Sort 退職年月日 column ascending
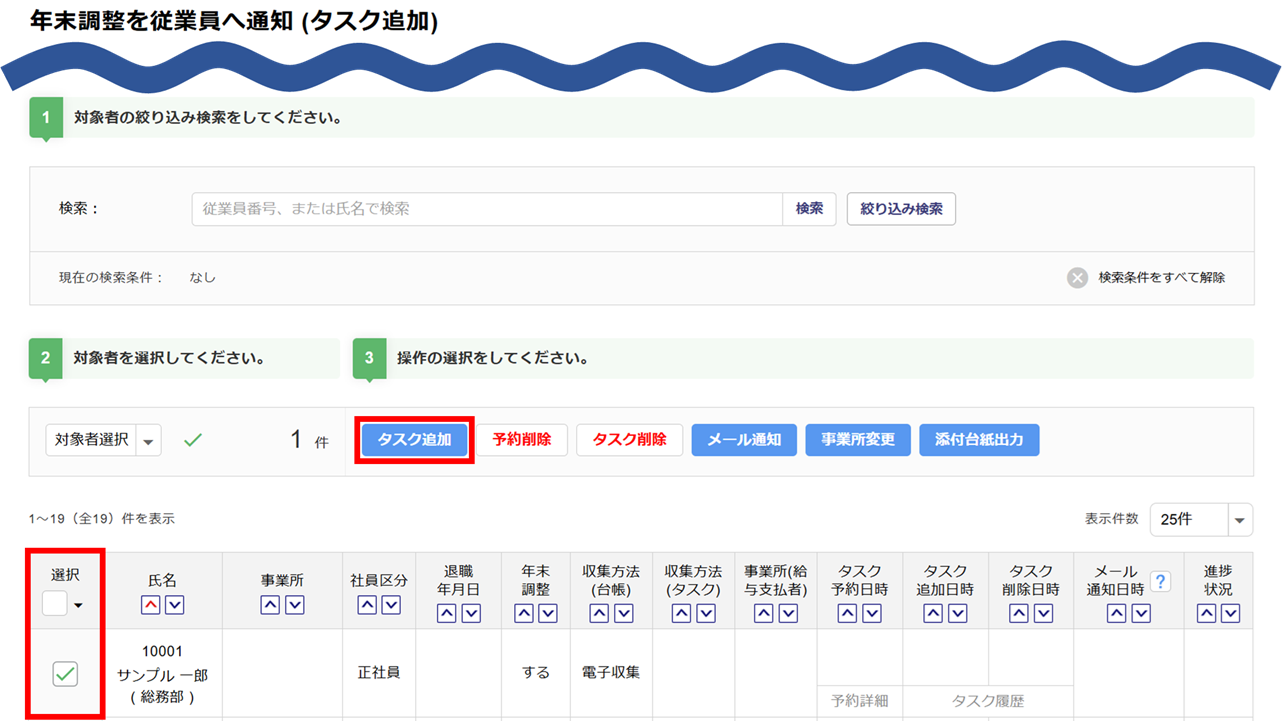 click(x=447, y=613)
